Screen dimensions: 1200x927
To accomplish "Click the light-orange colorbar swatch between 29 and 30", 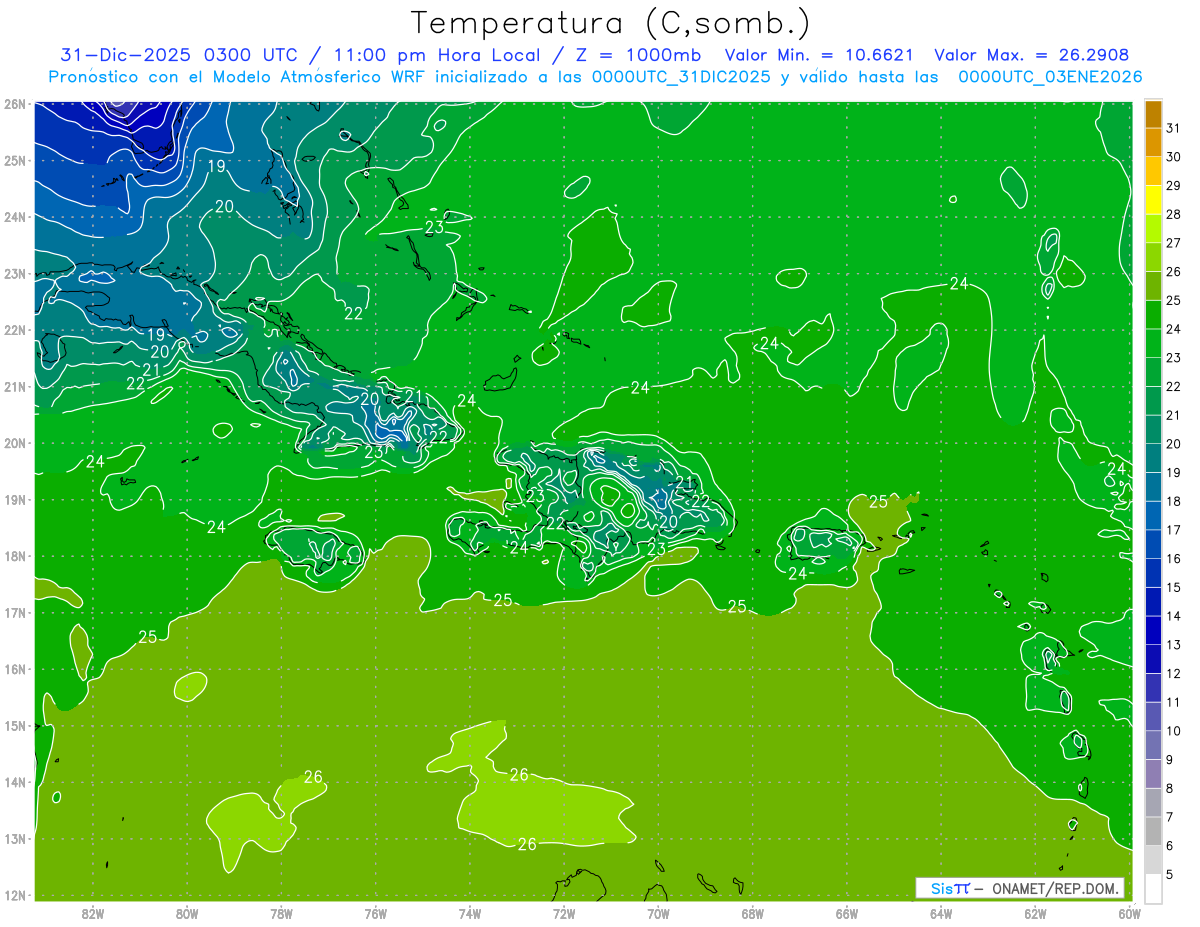I will (1153, 171).
